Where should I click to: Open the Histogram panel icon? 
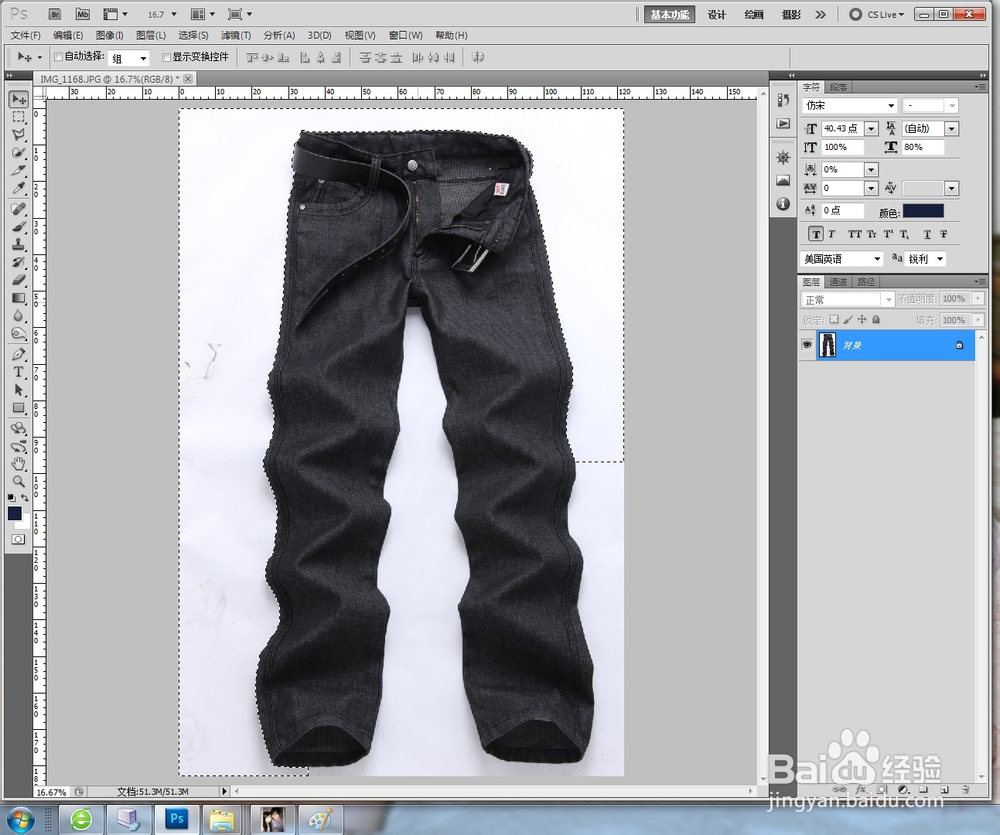[783, 181]
